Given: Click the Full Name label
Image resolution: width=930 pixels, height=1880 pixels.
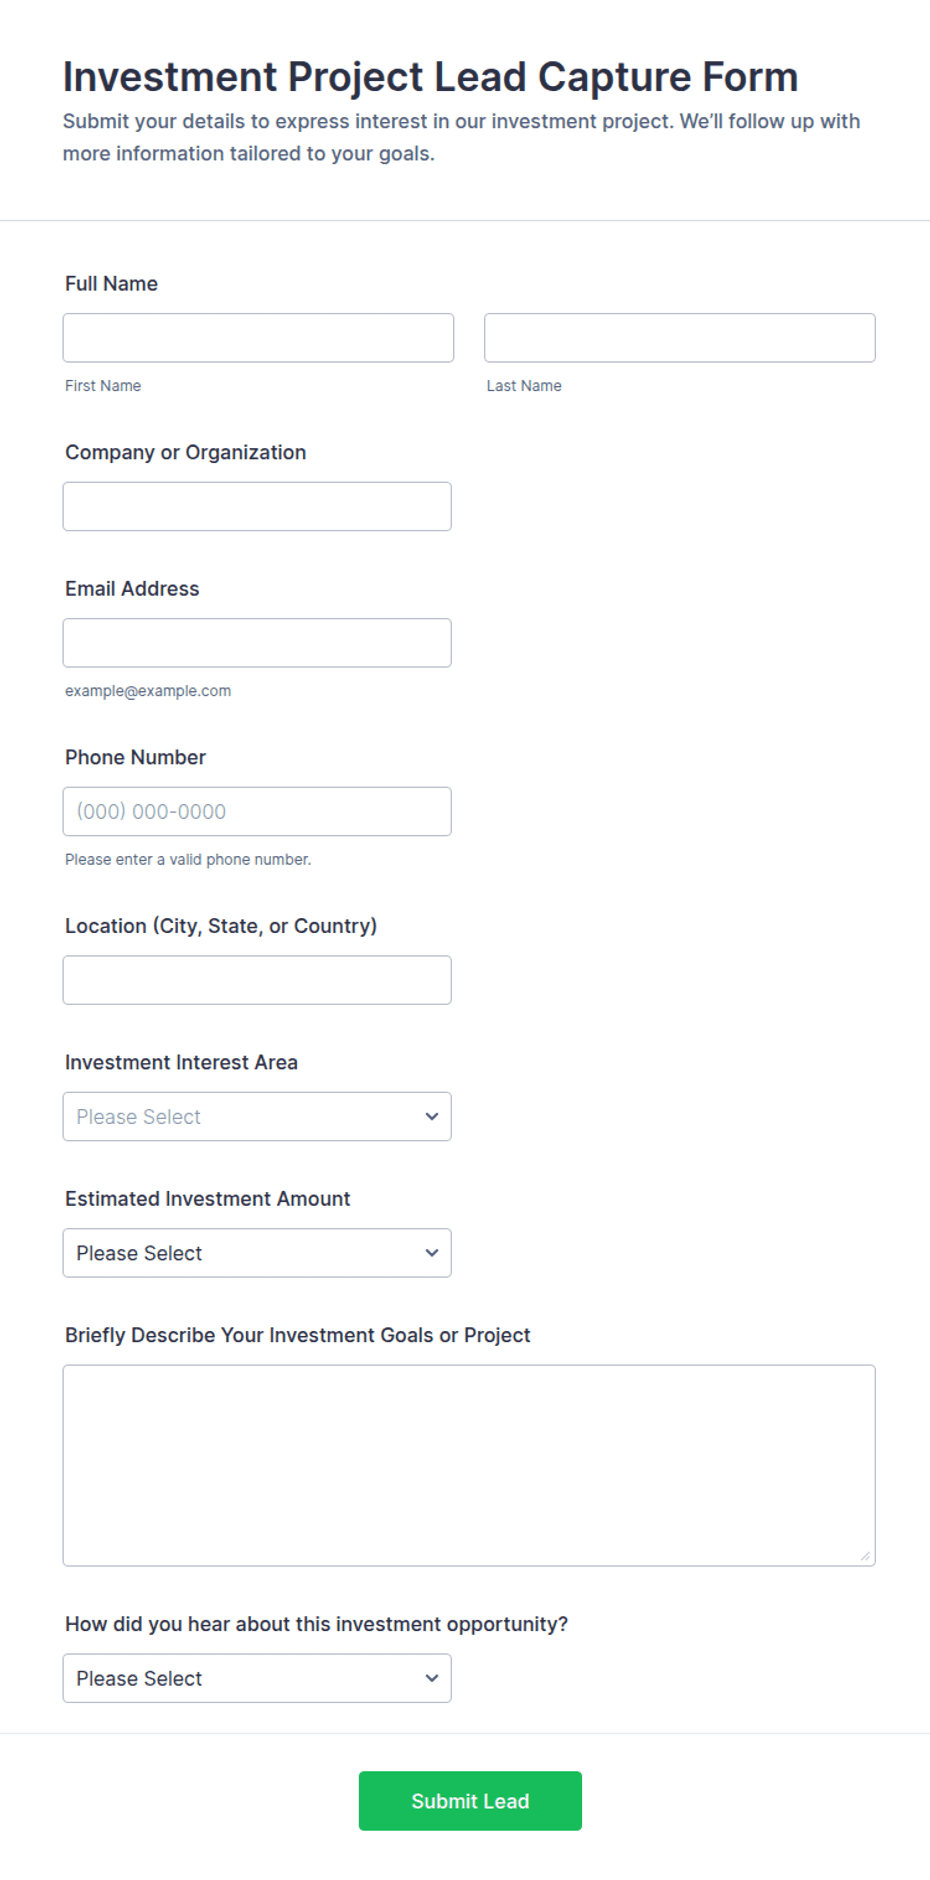Looking at the screenshot, I should tap(111, 284).
